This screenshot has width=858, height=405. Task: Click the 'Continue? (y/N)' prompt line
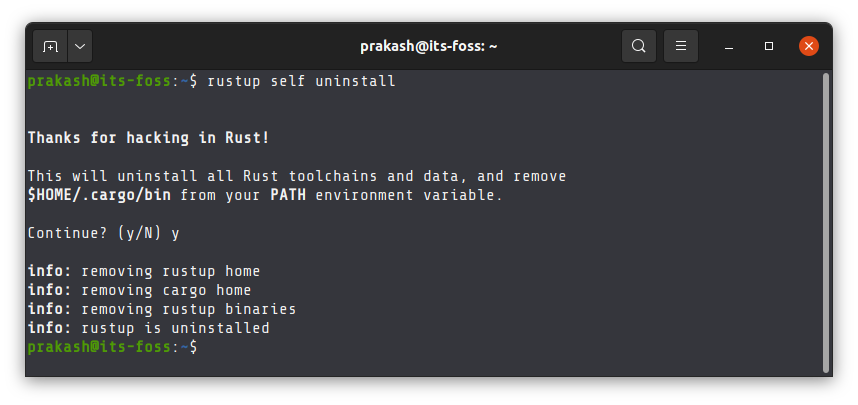coord(103,233)
